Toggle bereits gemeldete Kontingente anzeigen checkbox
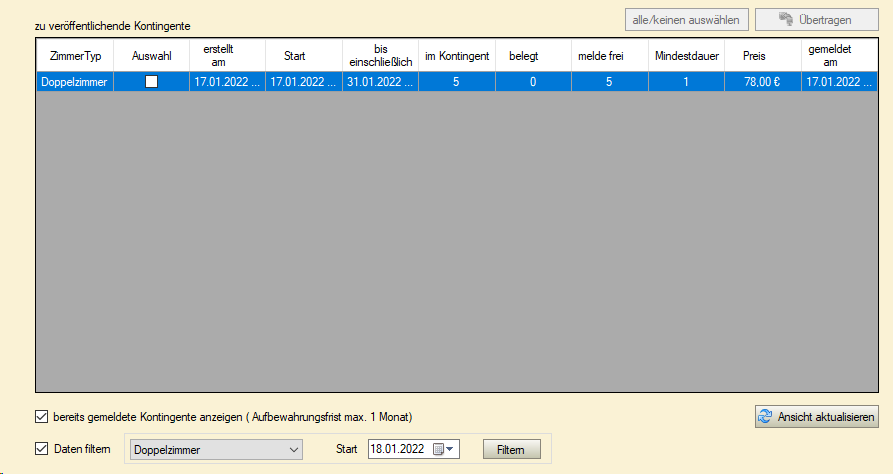This screenshot has width=893, height=474. click(42, 416)
